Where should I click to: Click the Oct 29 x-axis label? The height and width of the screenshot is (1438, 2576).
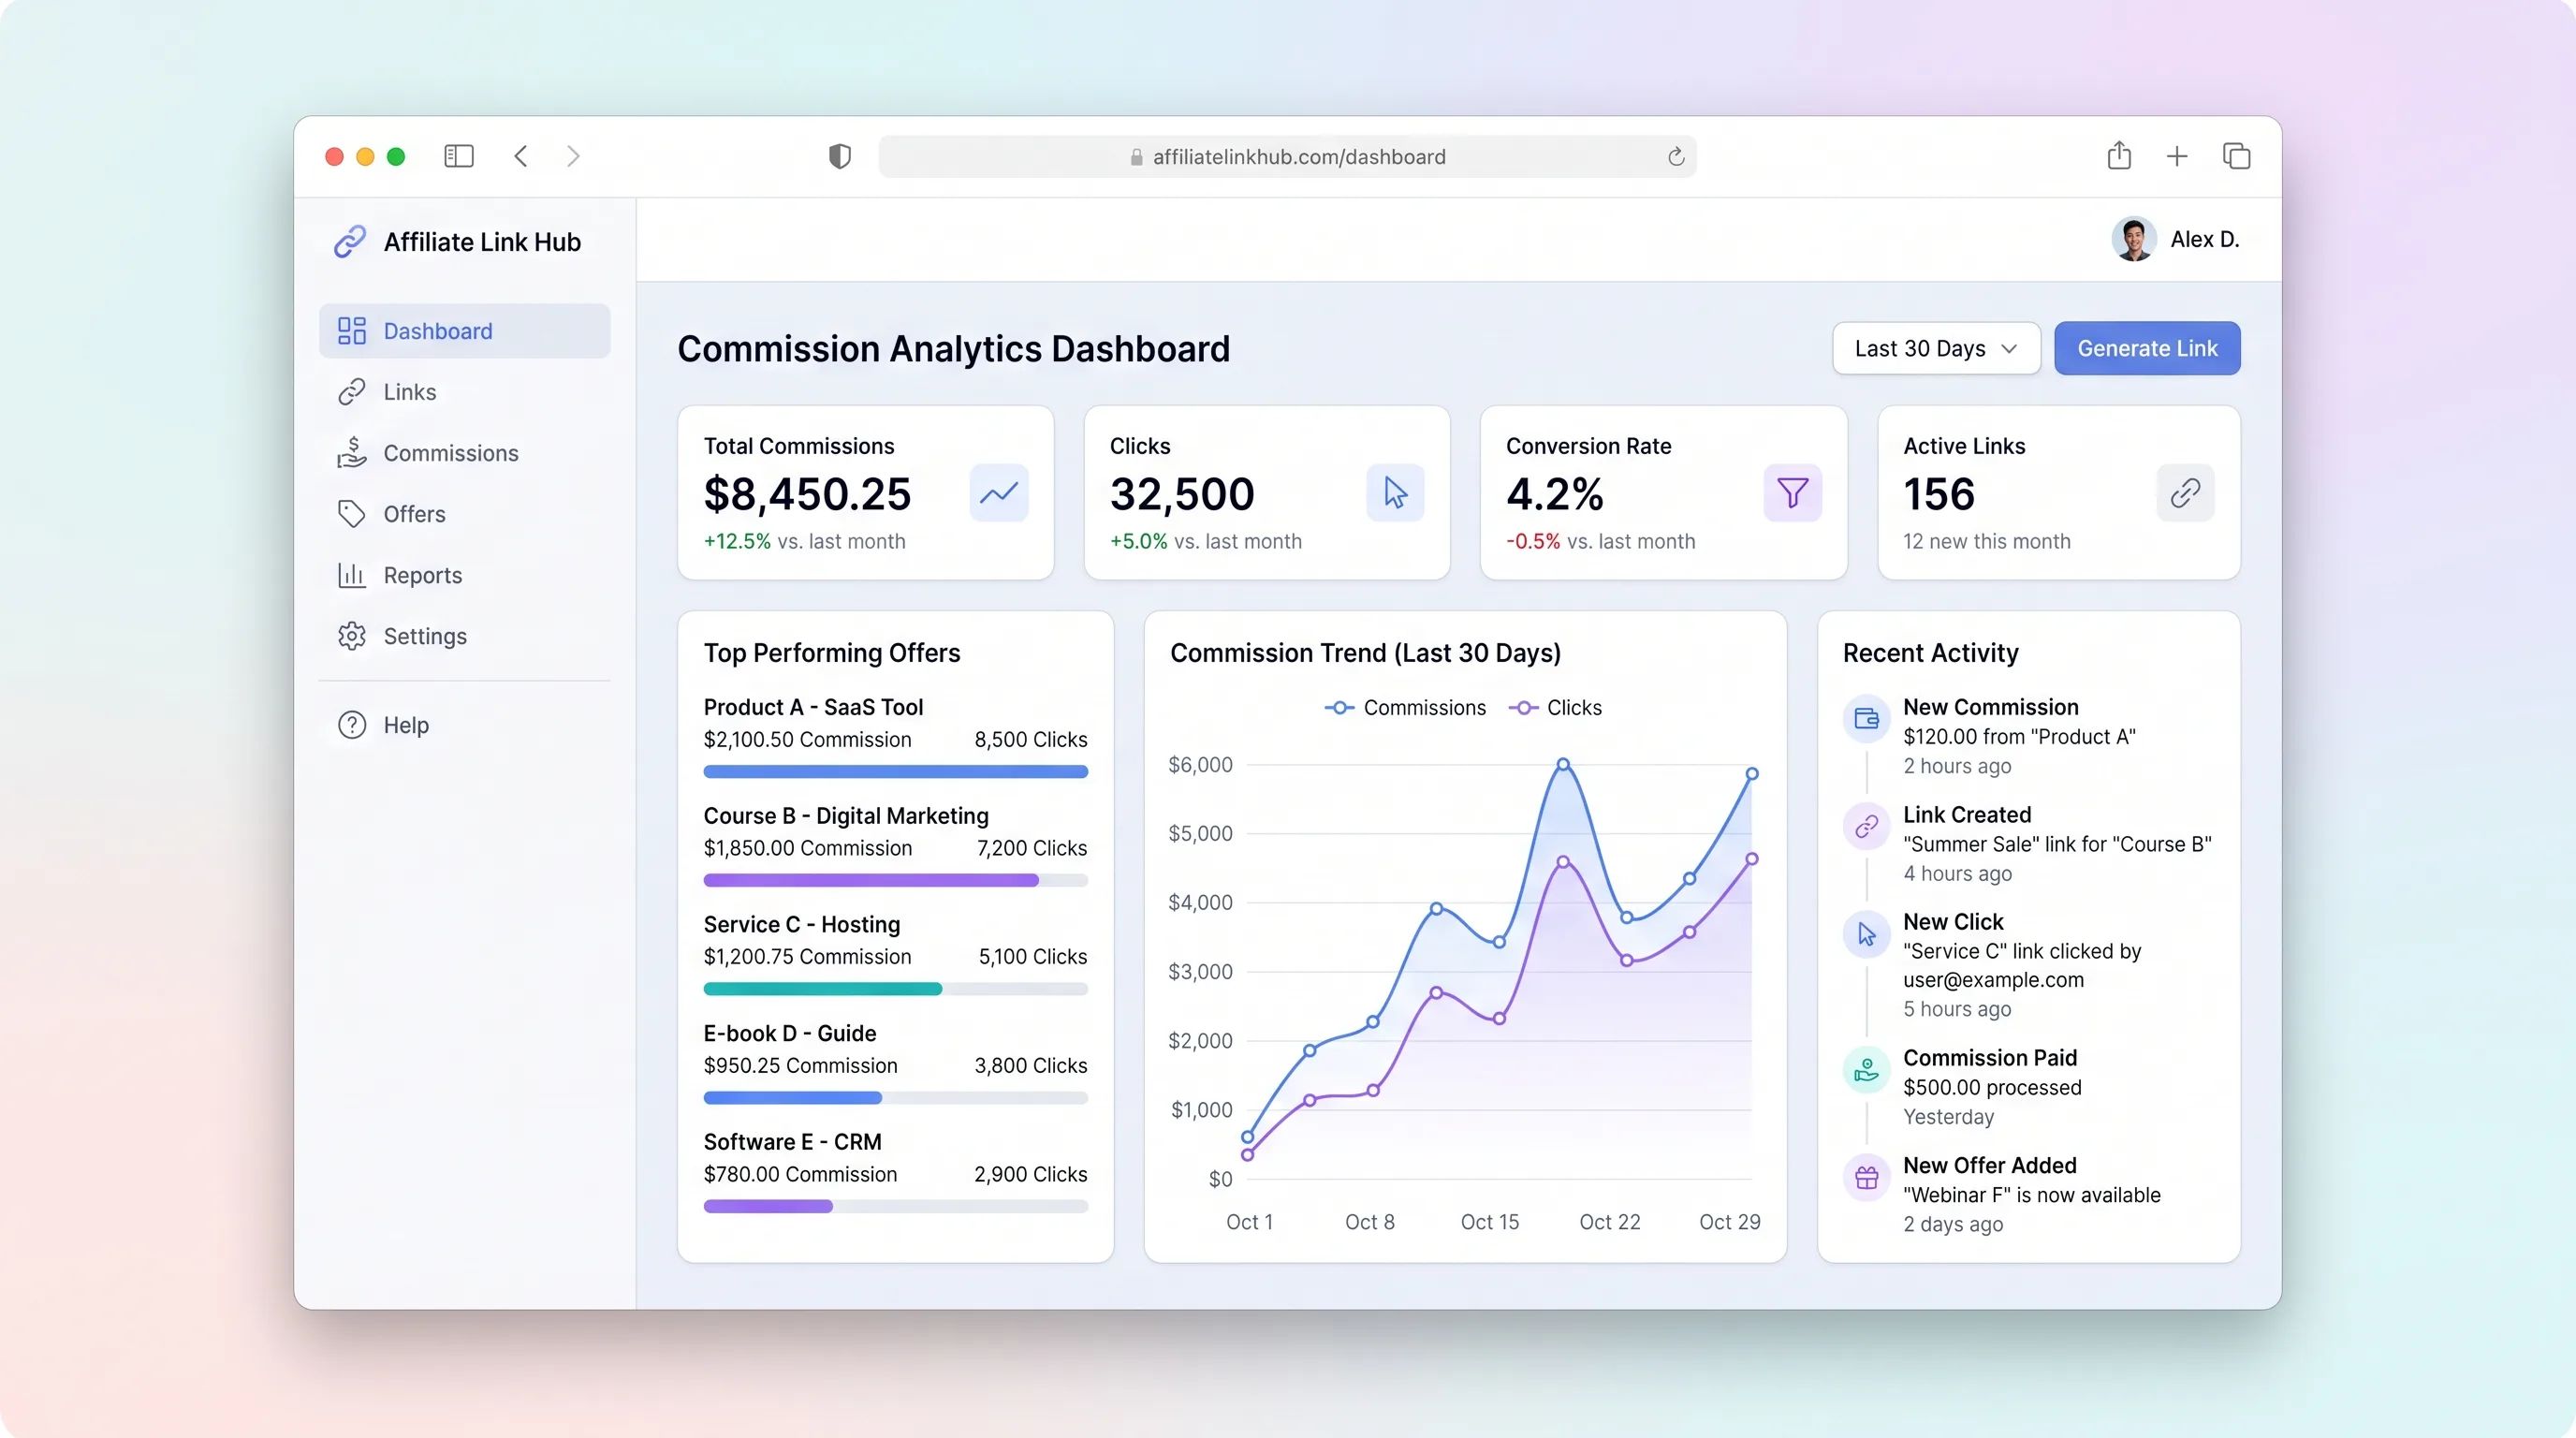(x=1729, y=1222)
